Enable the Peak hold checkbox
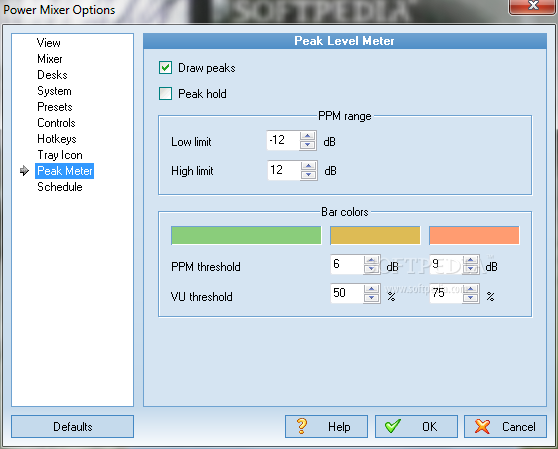This screenshot has width=558, height=449. [x=165, y=94]
